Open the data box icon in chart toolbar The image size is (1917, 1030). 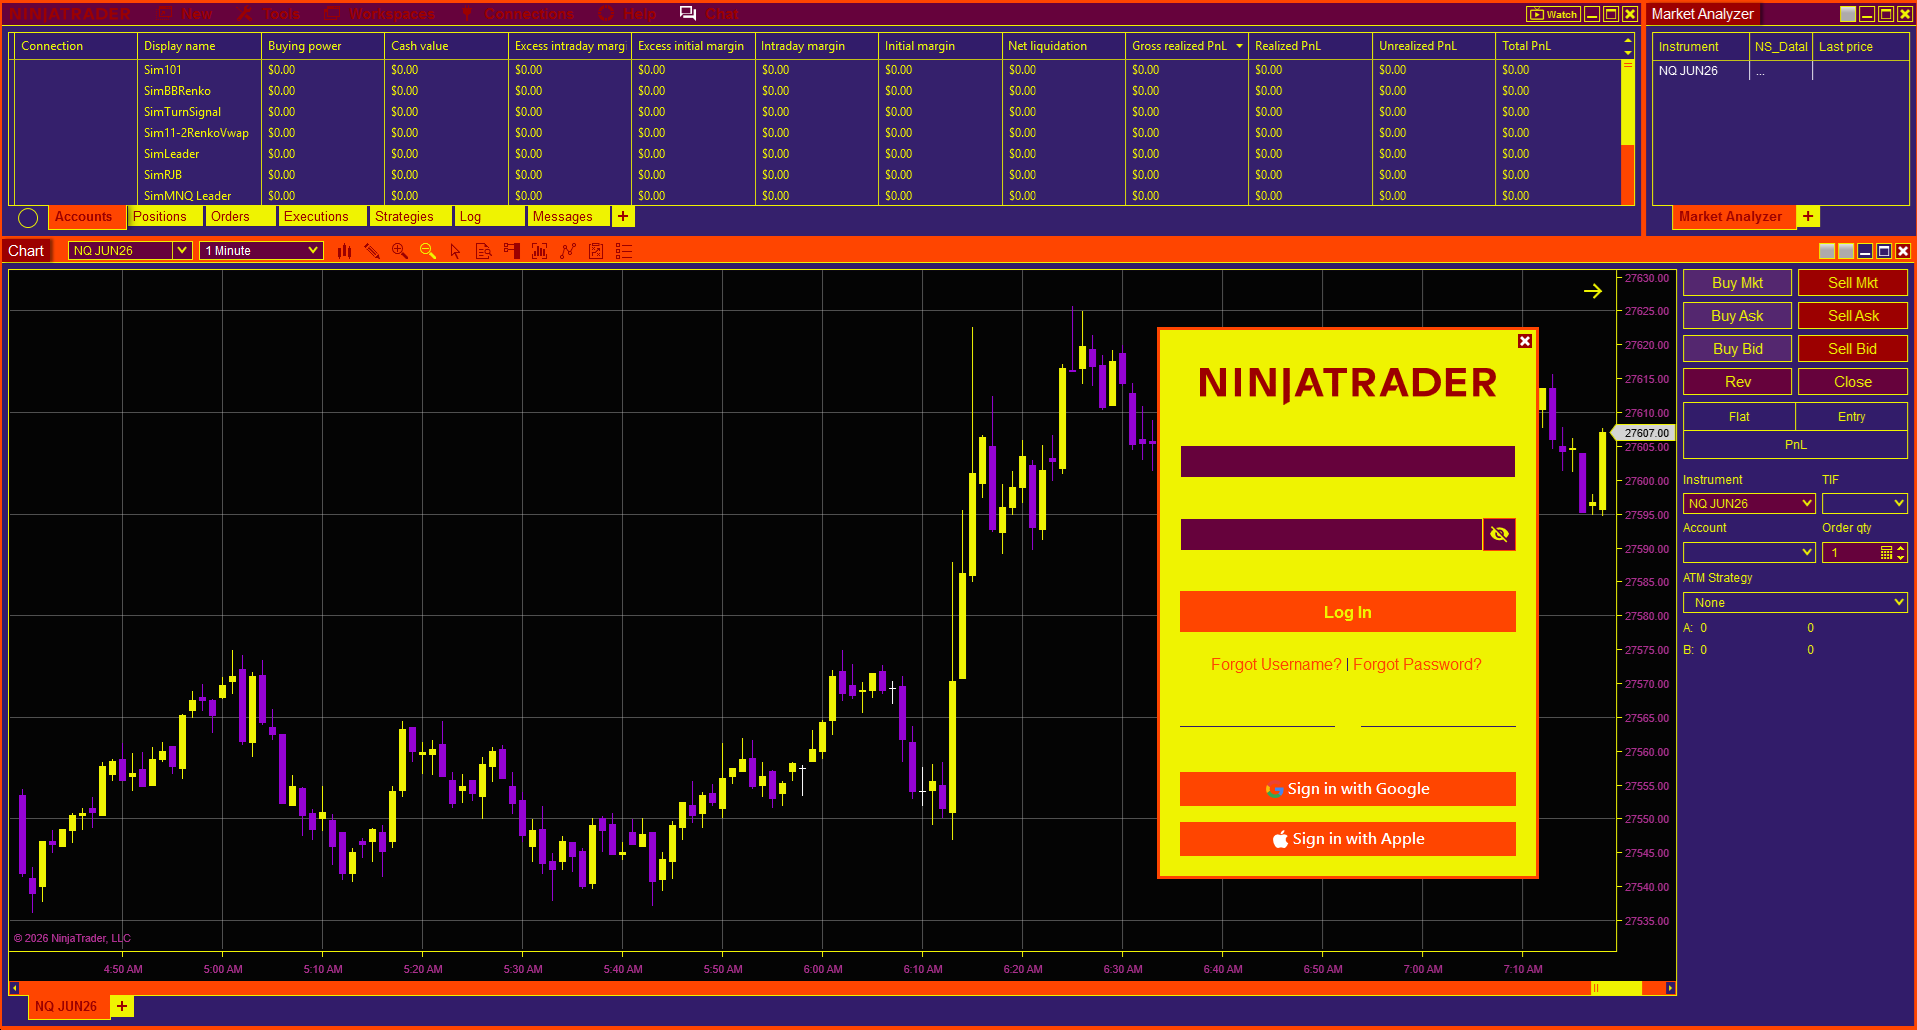click(x=484, y=251)
